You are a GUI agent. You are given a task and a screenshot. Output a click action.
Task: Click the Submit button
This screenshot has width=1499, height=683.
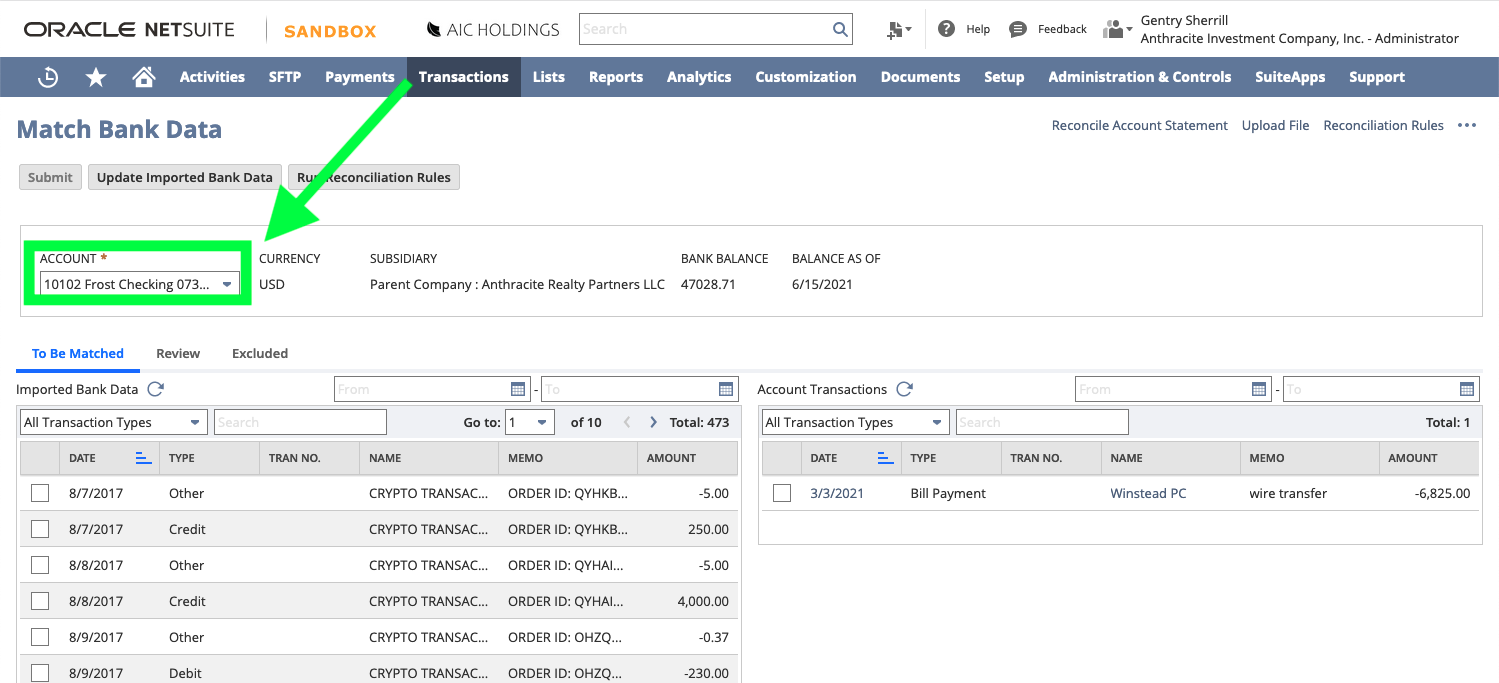(x=50, y=177)
